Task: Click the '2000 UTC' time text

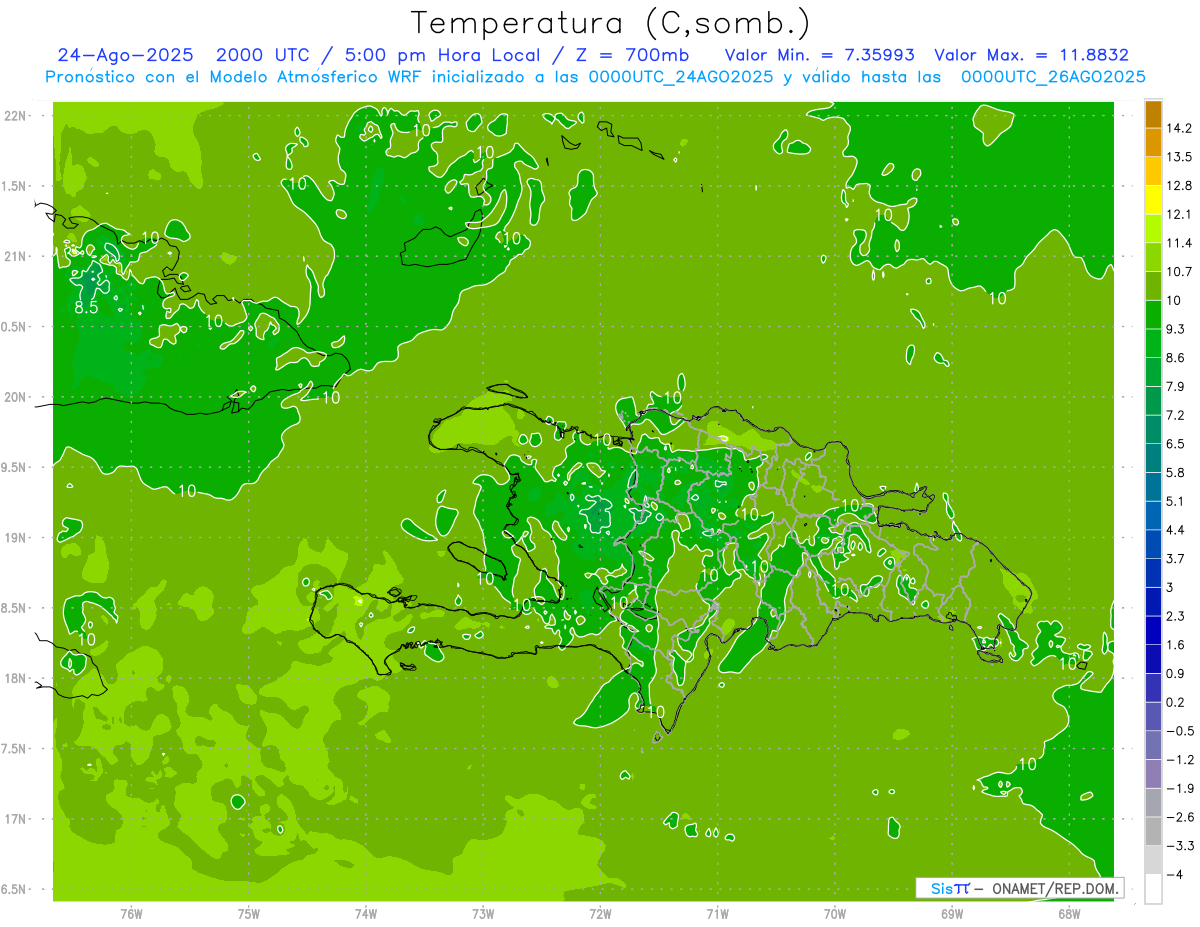Action: (263, 55)
